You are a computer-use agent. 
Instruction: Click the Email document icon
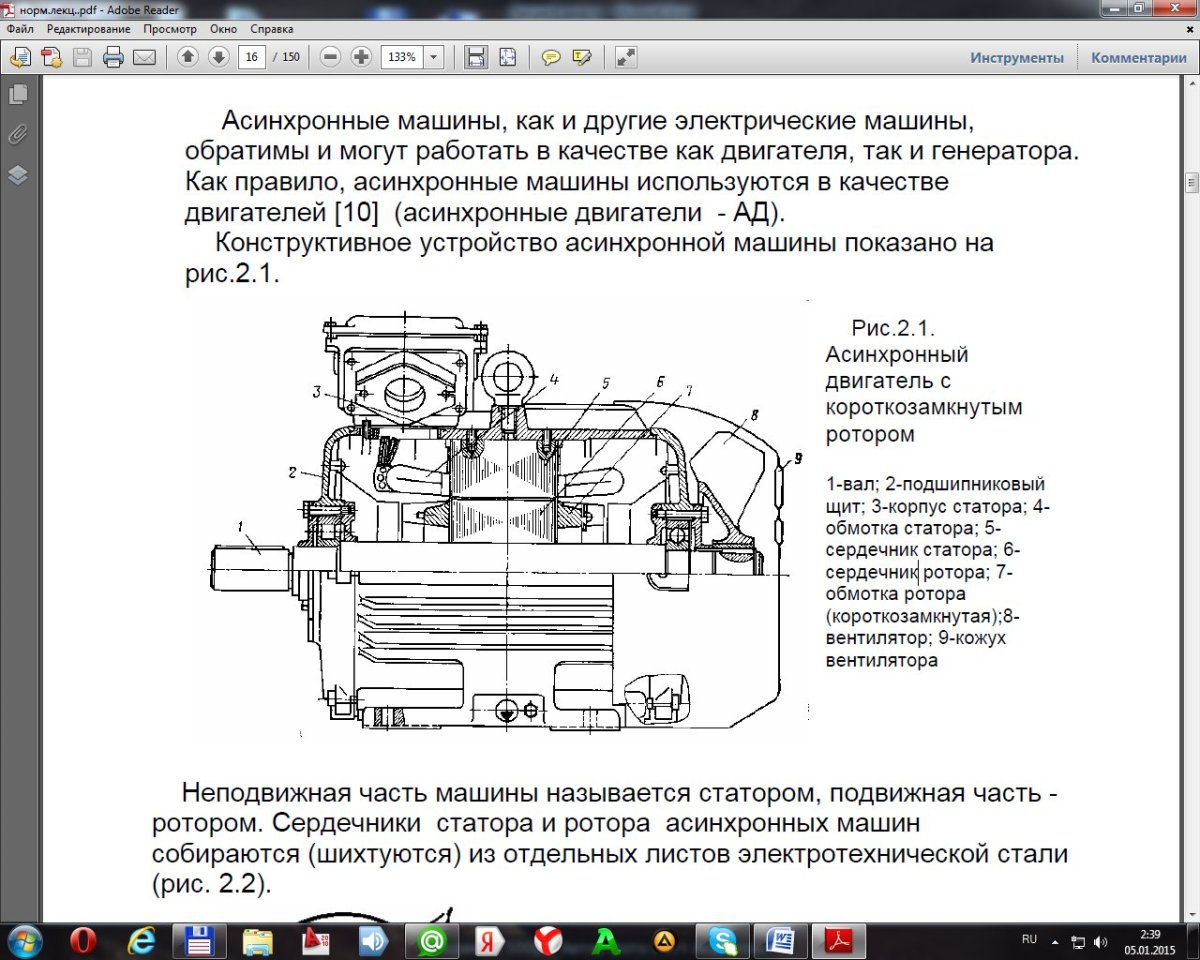(144, 57)
